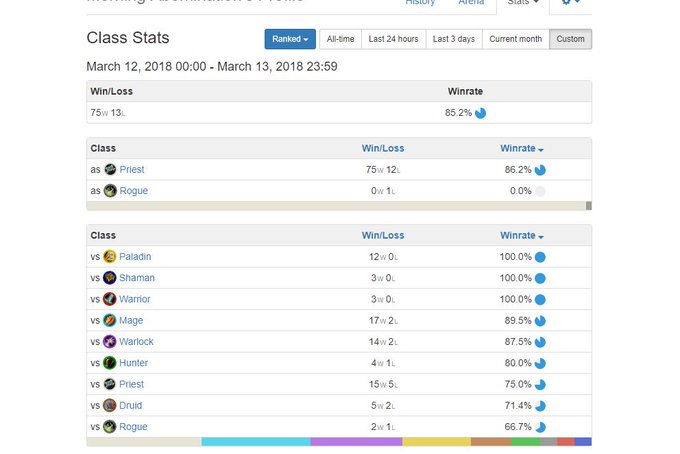Select the Last 3 days filter
The image size is (680, 454).
454,39
